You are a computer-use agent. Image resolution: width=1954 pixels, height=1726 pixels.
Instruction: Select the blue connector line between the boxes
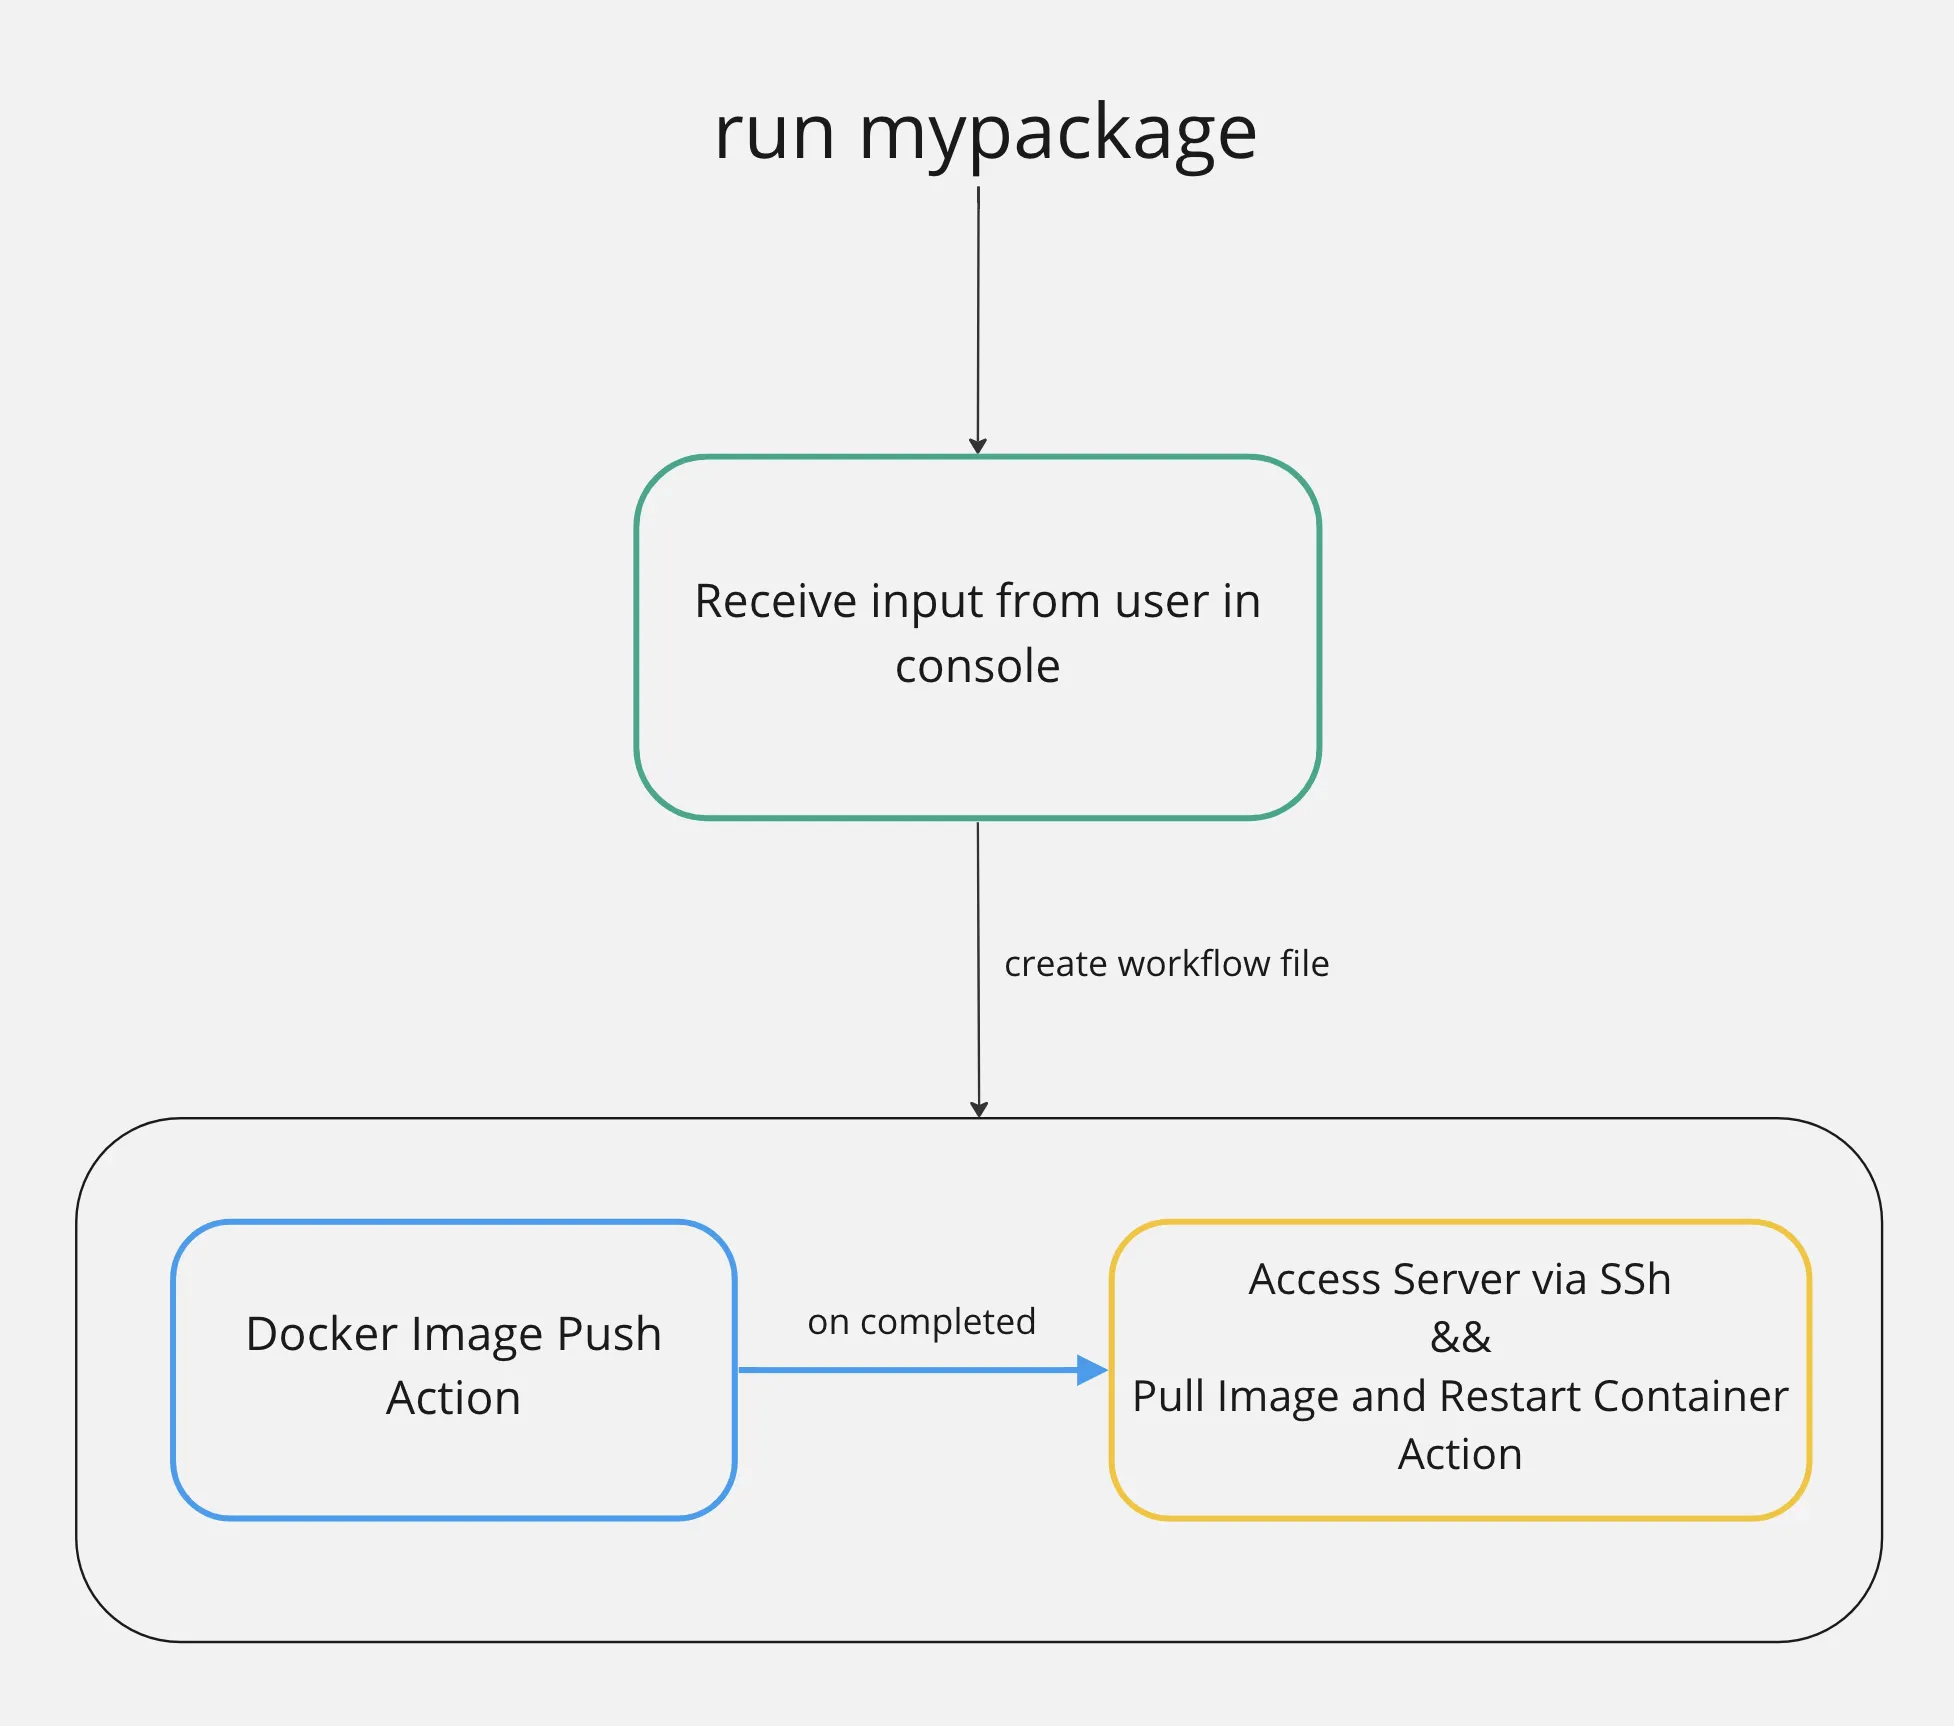pyautogui.click(x=900, y=1370)
